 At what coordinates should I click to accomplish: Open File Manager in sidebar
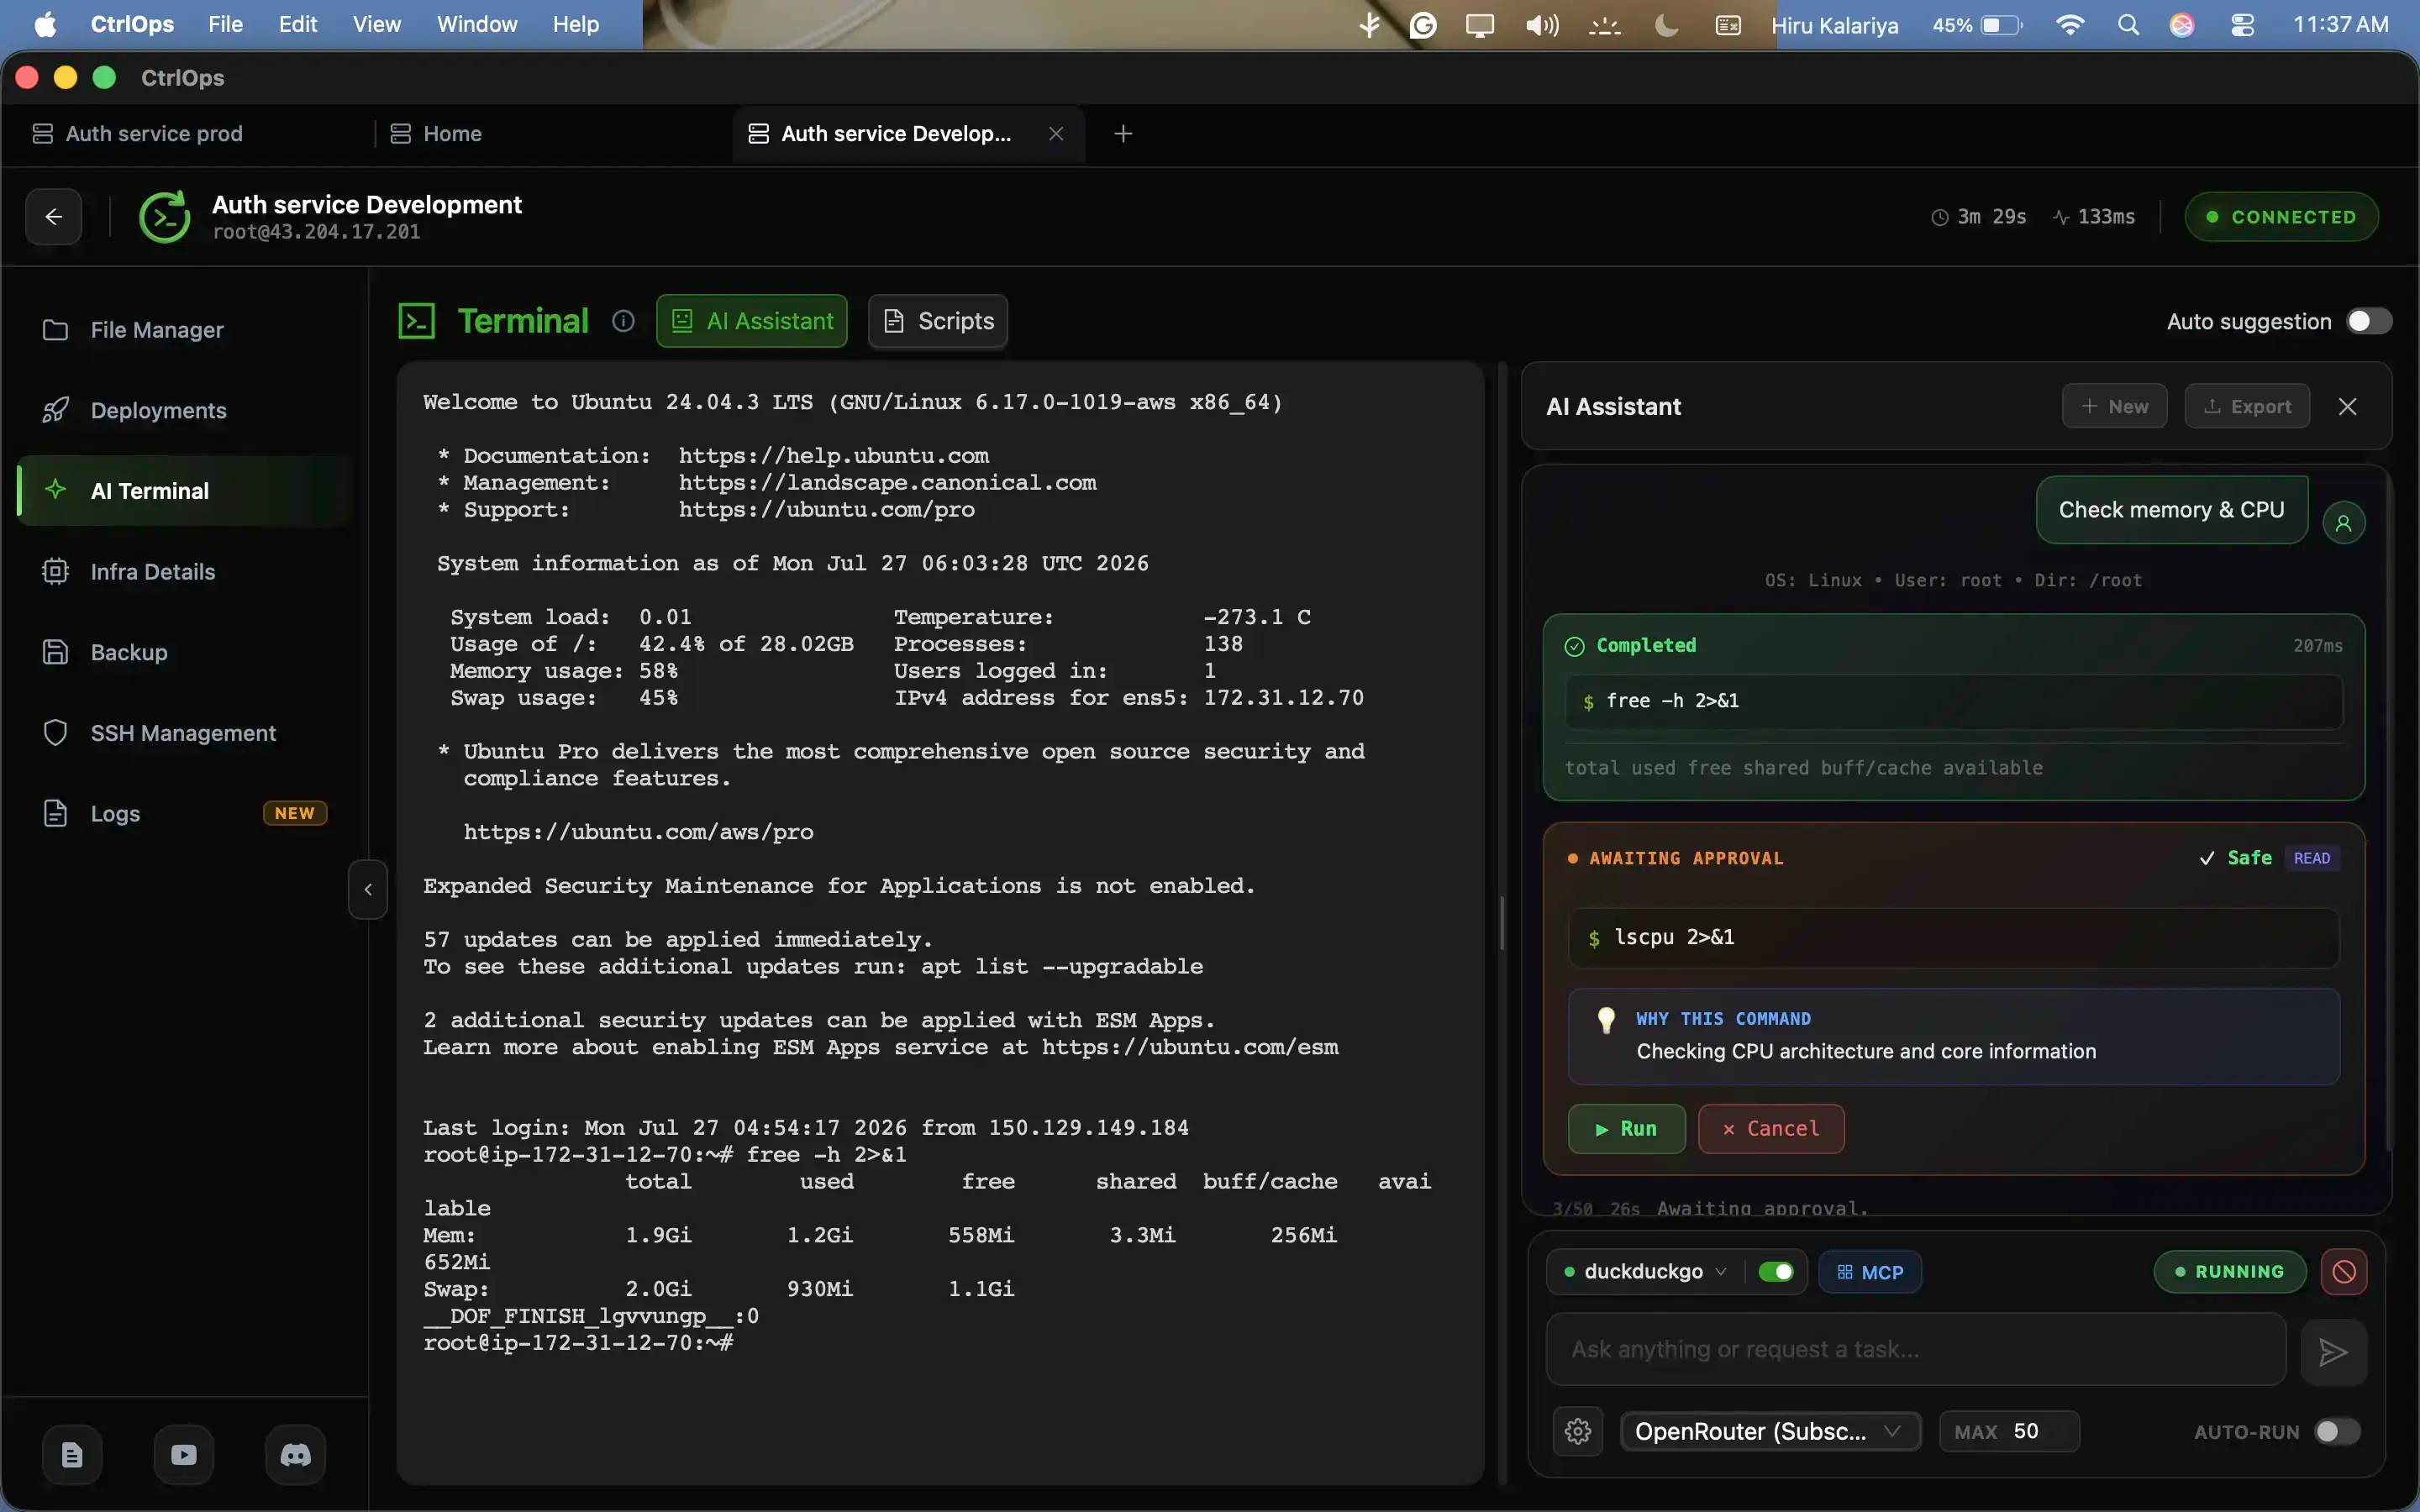click(185, 330)
